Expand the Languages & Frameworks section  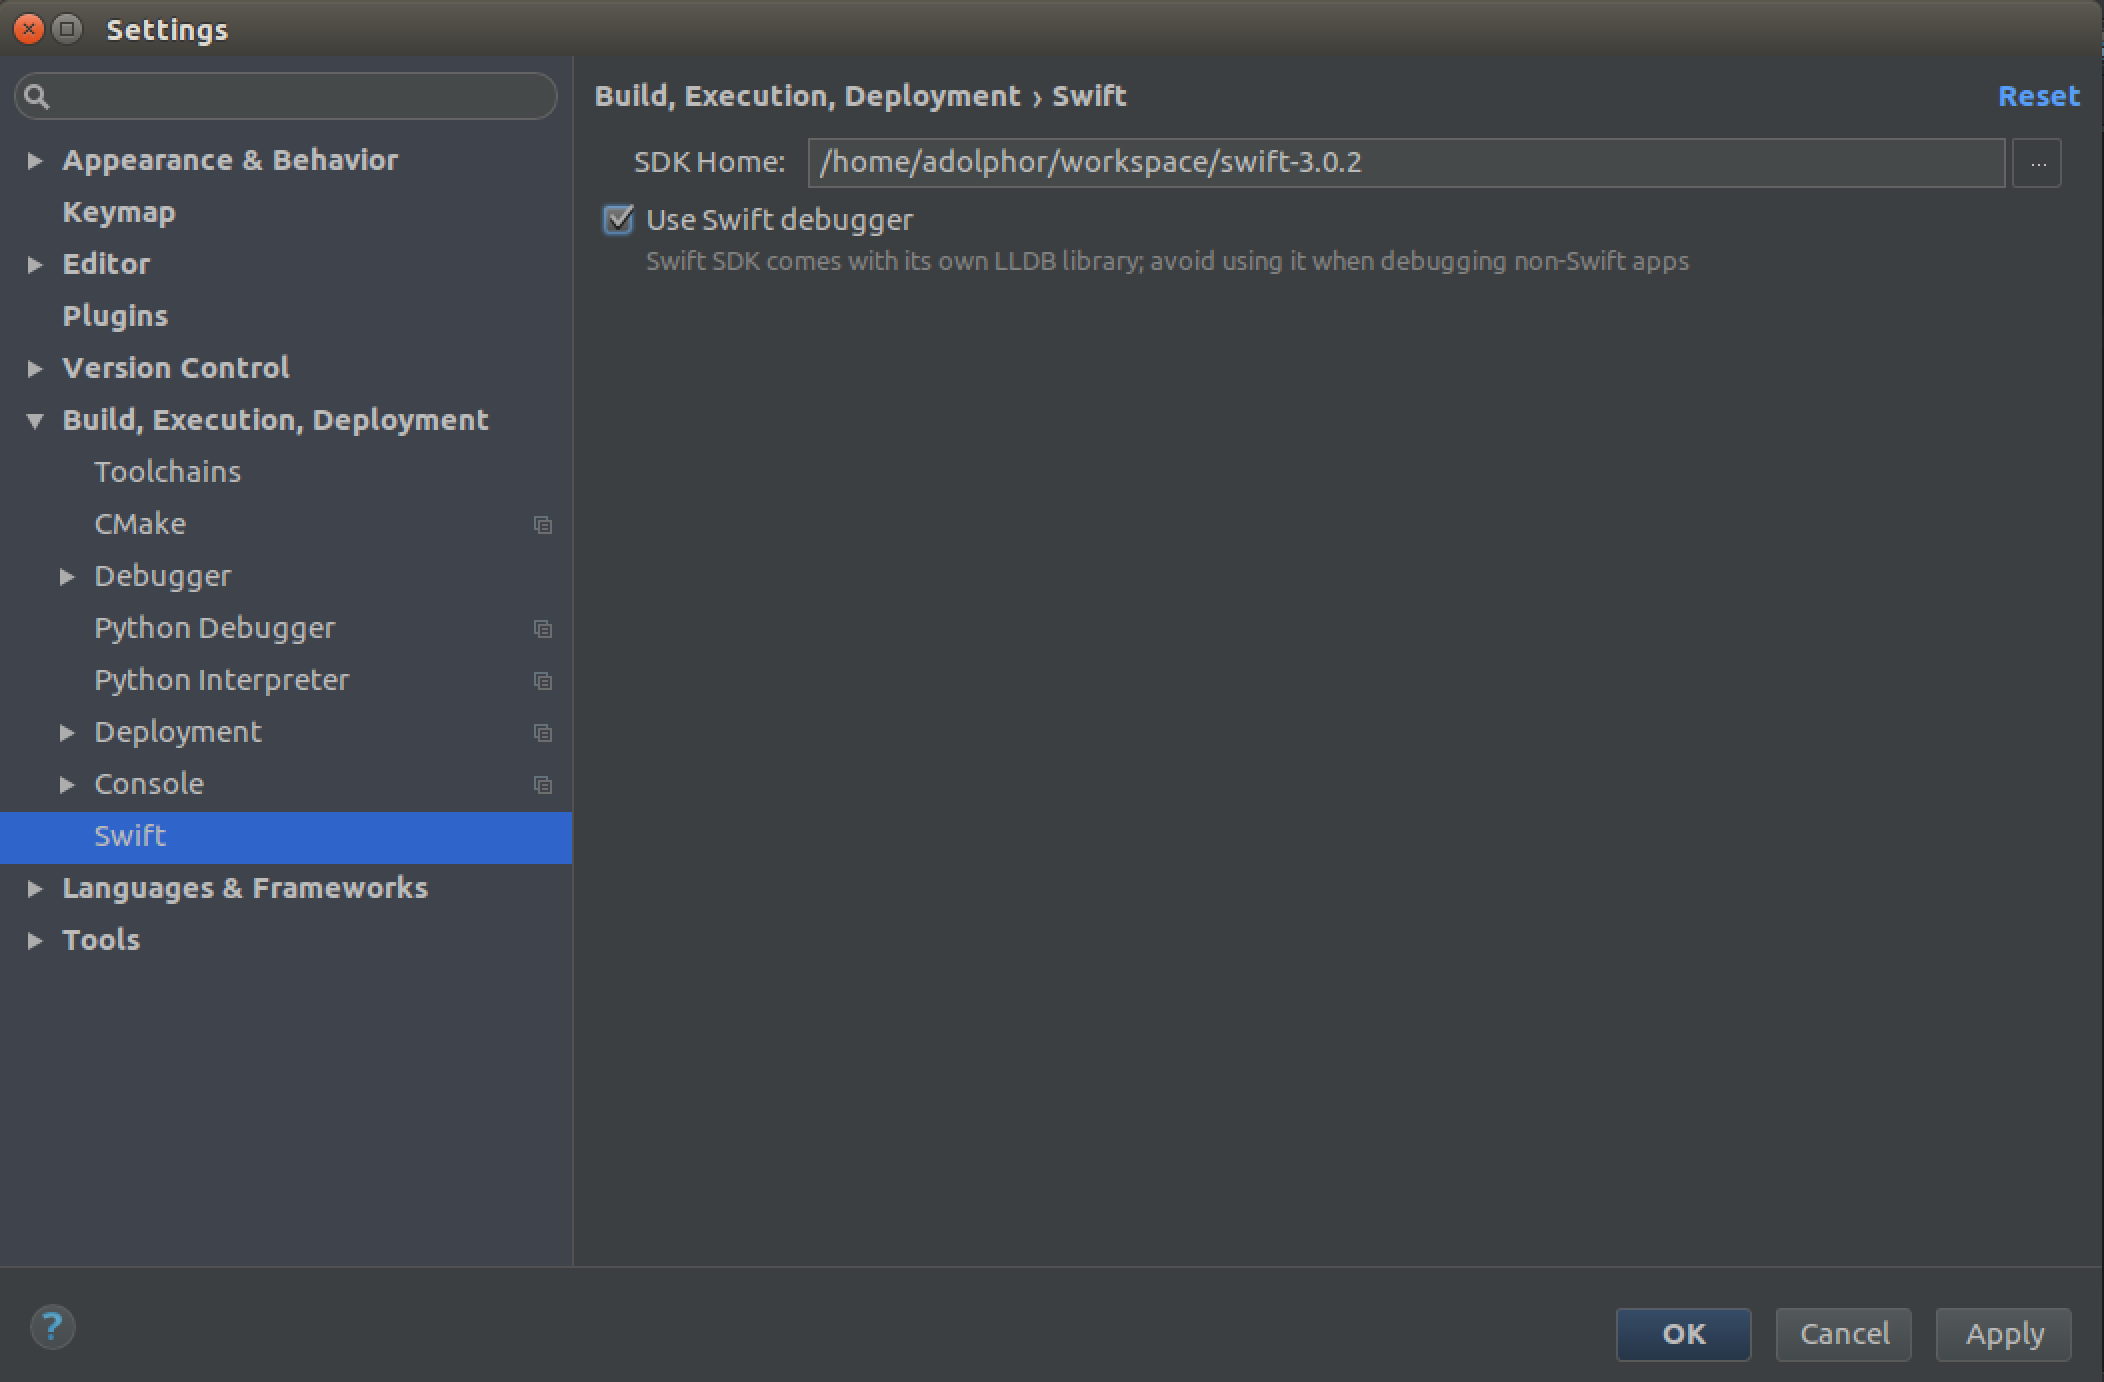(x=35, y=888)
